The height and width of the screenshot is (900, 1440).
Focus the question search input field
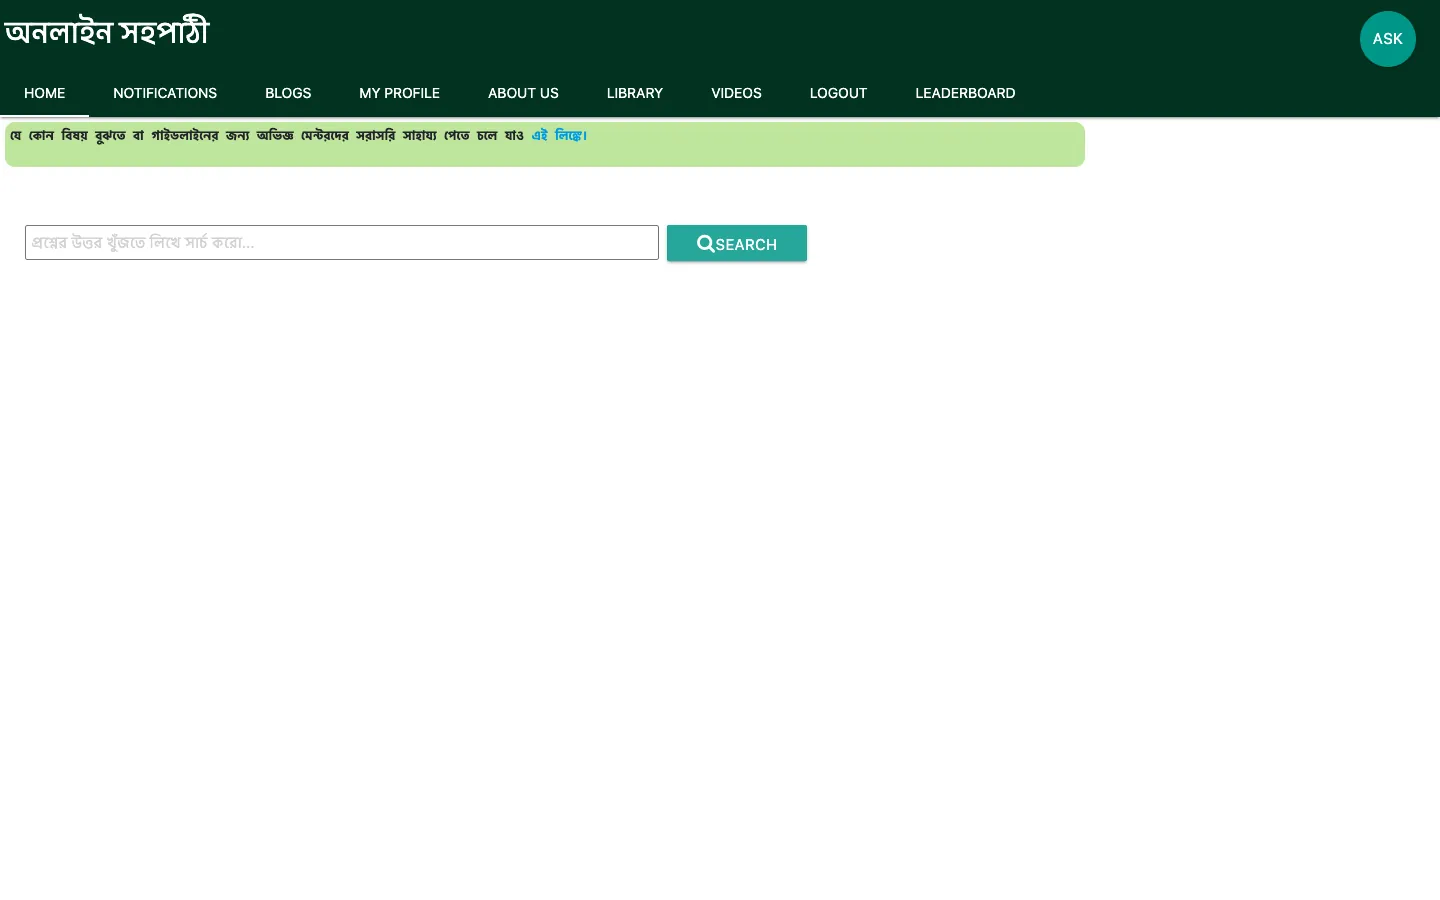(x=342, y=242)
